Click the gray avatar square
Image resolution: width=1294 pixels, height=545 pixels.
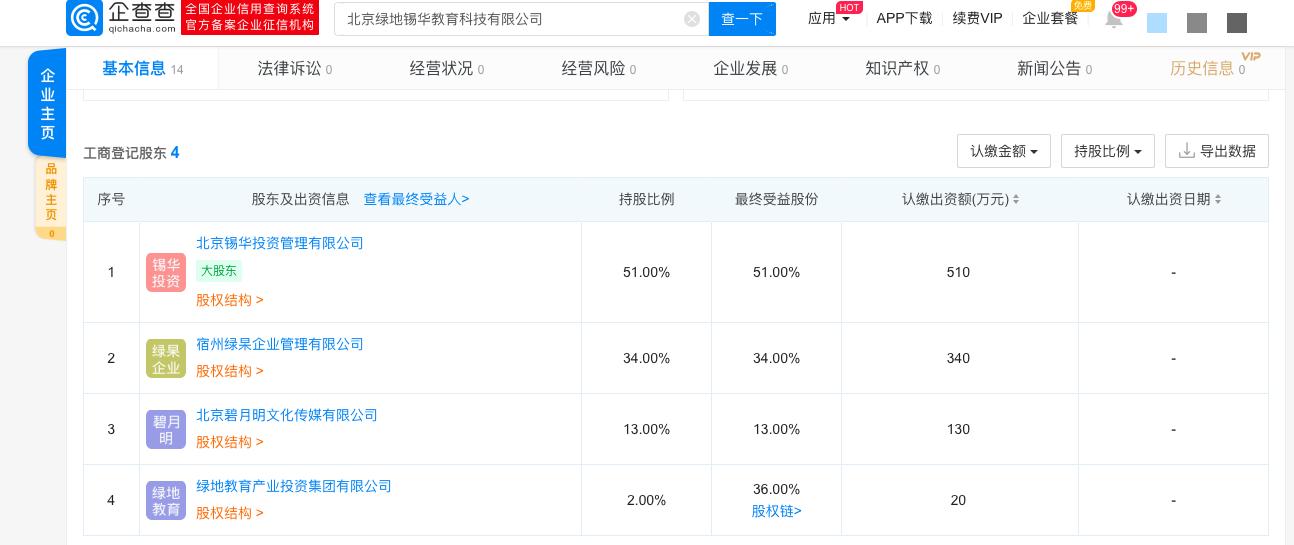click(1196, 23)
